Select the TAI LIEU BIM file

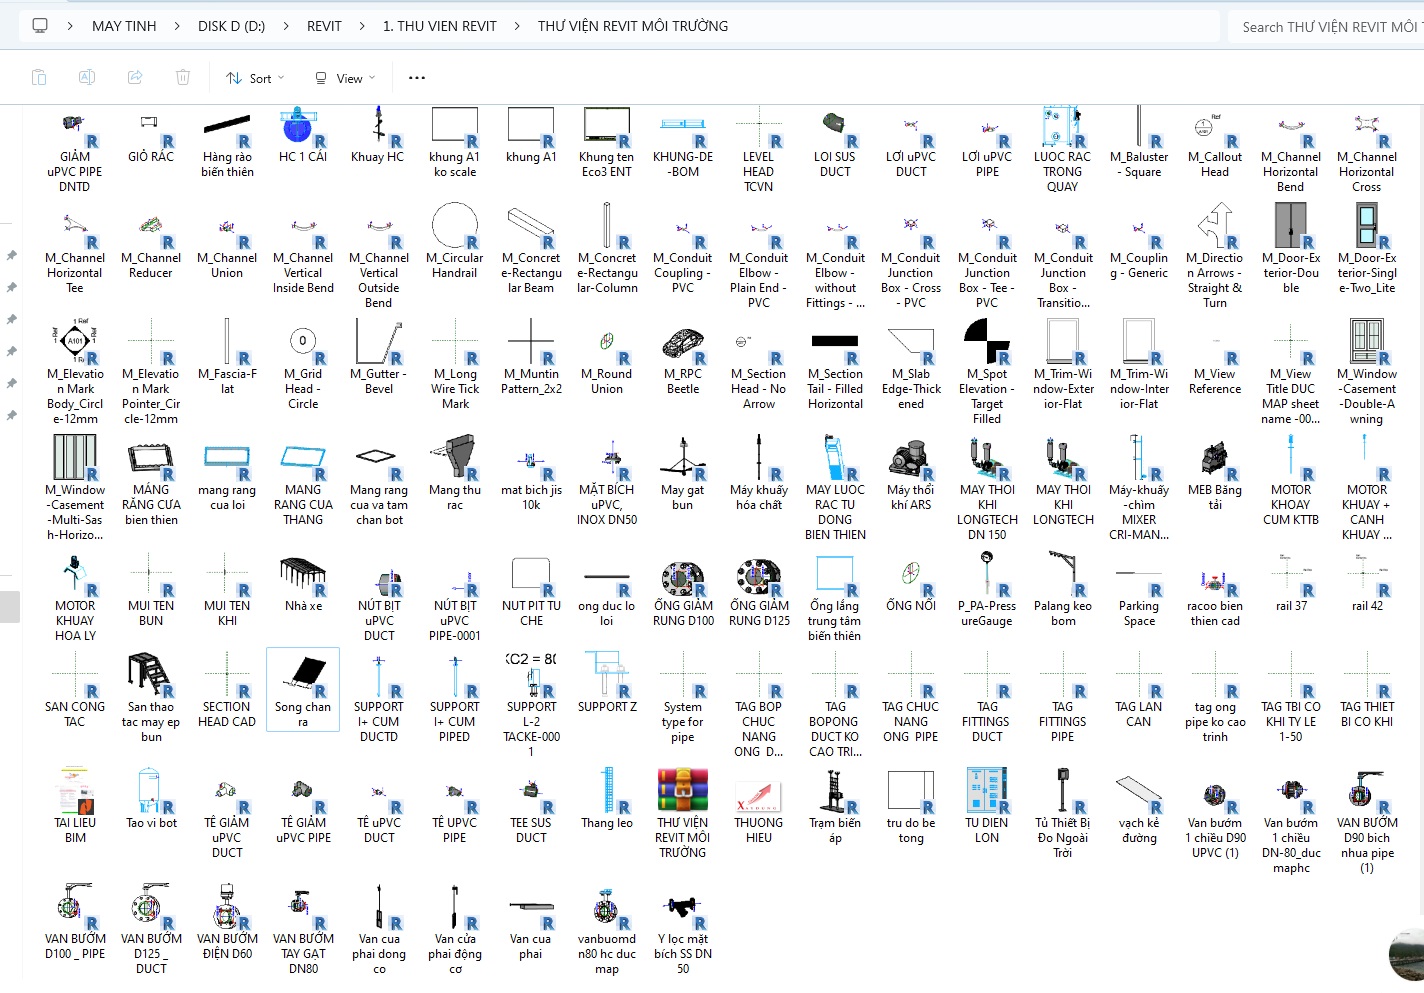pyautogui.click(x=75, y=808)
